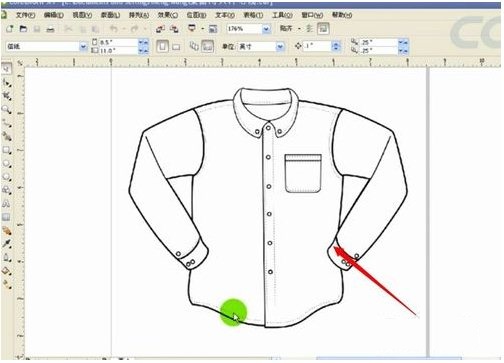
Task: Expand the 176% zoom level dropdown
Action: coord(266,29)
